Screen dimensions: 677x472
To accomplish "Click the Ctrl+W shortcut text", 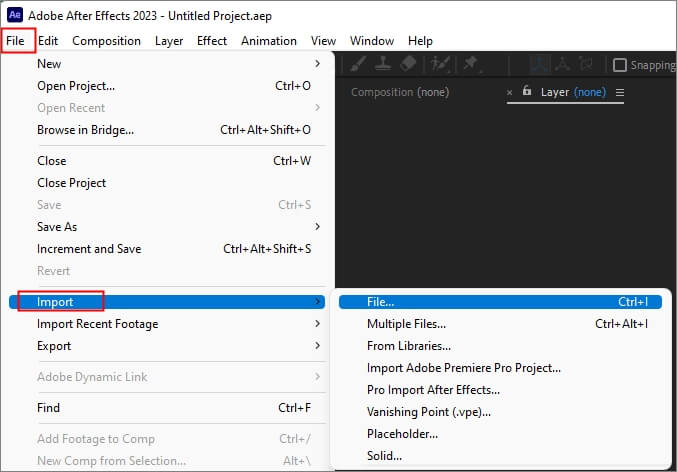I will point(292,161).
